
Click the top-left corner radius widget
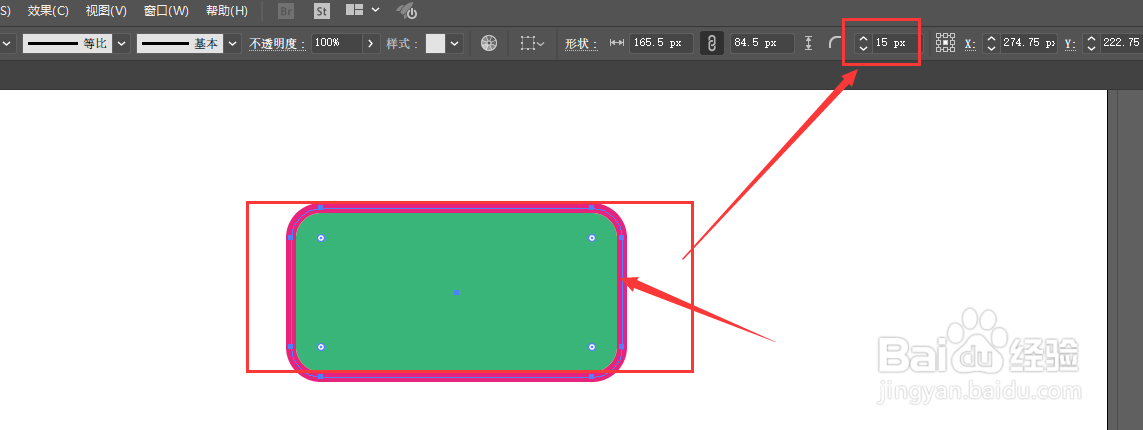(x=321, y=238)
